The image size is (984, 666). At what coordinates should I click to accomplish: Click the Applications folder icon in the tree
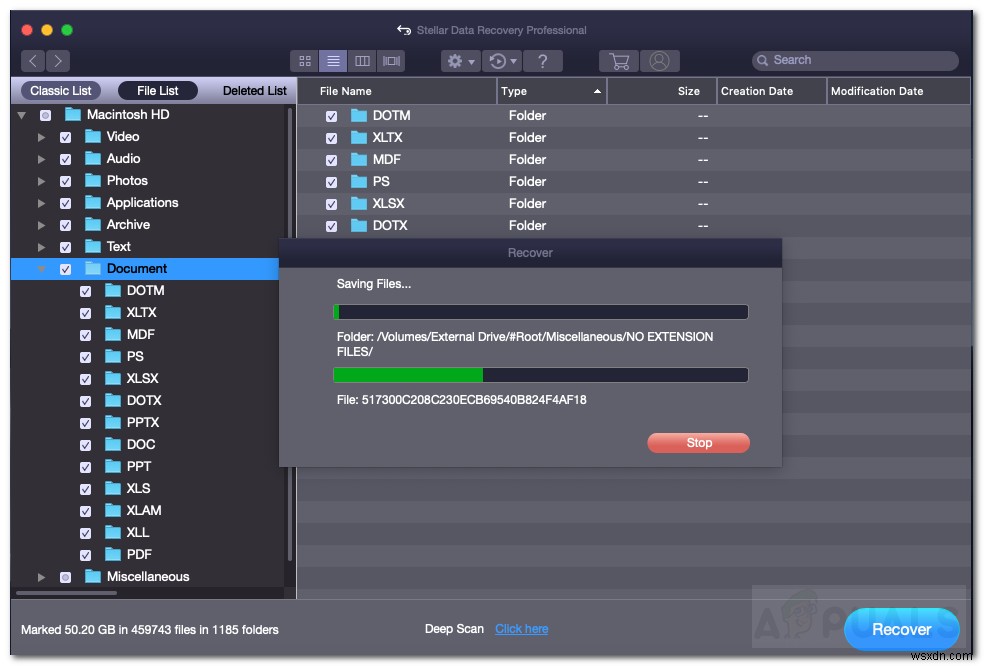point(93,202)
